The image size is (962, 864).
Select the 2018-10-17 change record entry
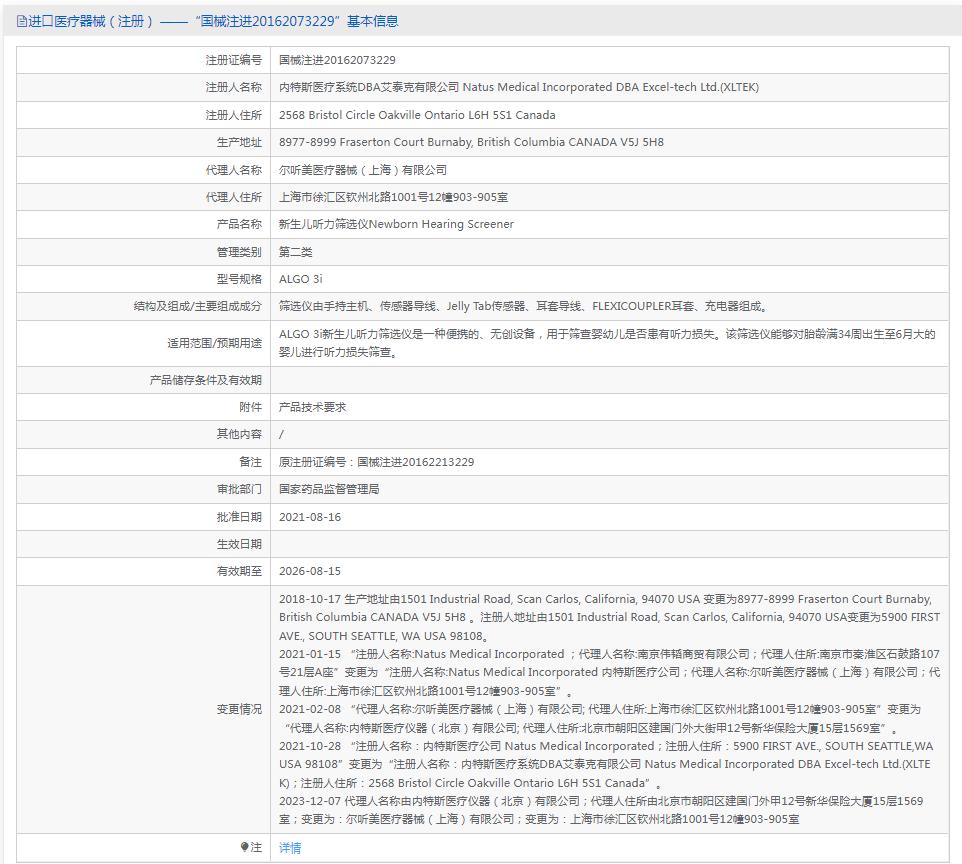pyautogui.click(x=610, y=617)
